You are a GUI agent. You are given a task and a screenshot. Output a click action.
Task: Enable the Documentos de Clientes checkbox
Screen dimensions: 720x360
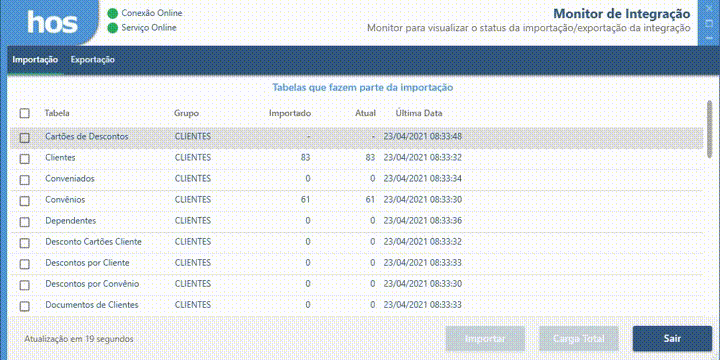pos(24,306)
